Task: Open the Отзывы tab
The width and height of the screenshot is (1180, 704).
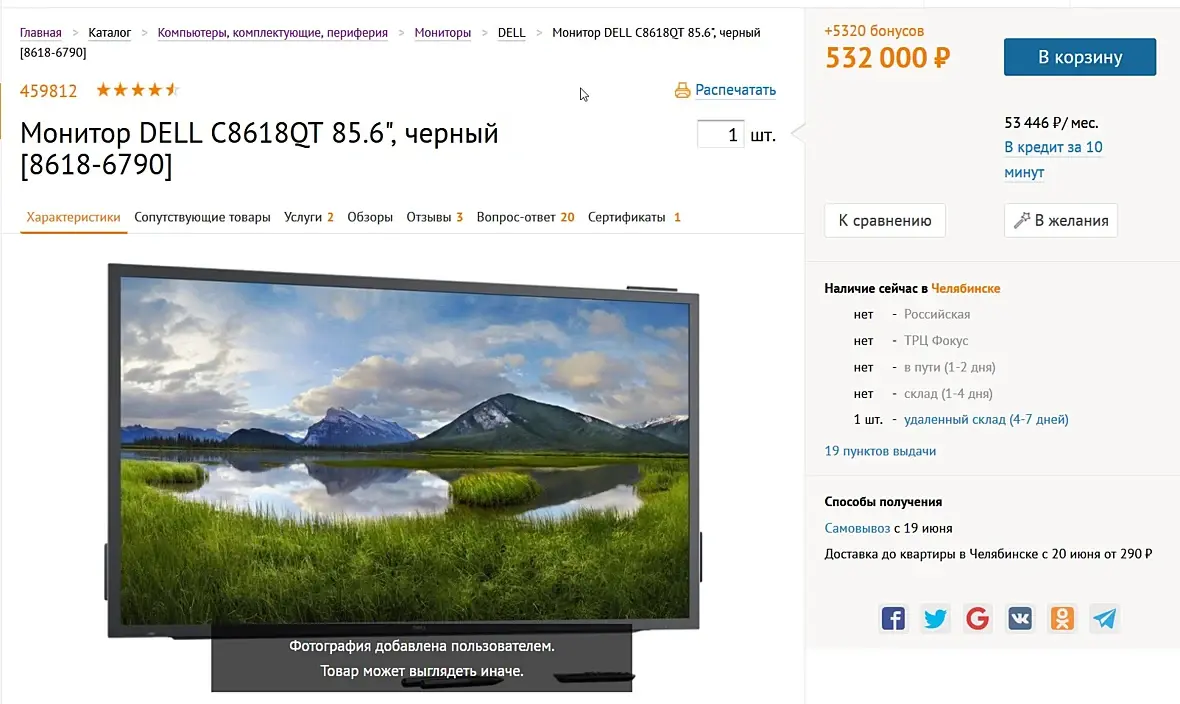Action: (x=434, y=217)
